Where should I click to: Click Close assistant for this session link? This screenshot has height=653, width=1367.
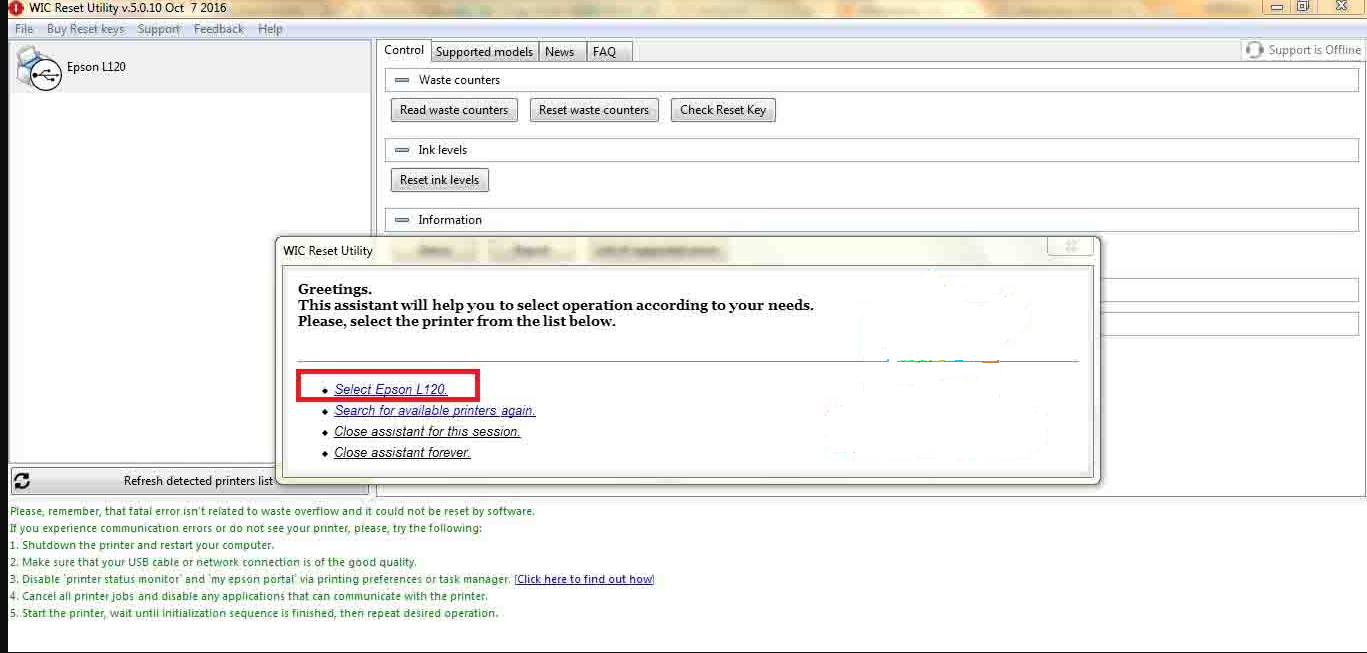point(427,432)
